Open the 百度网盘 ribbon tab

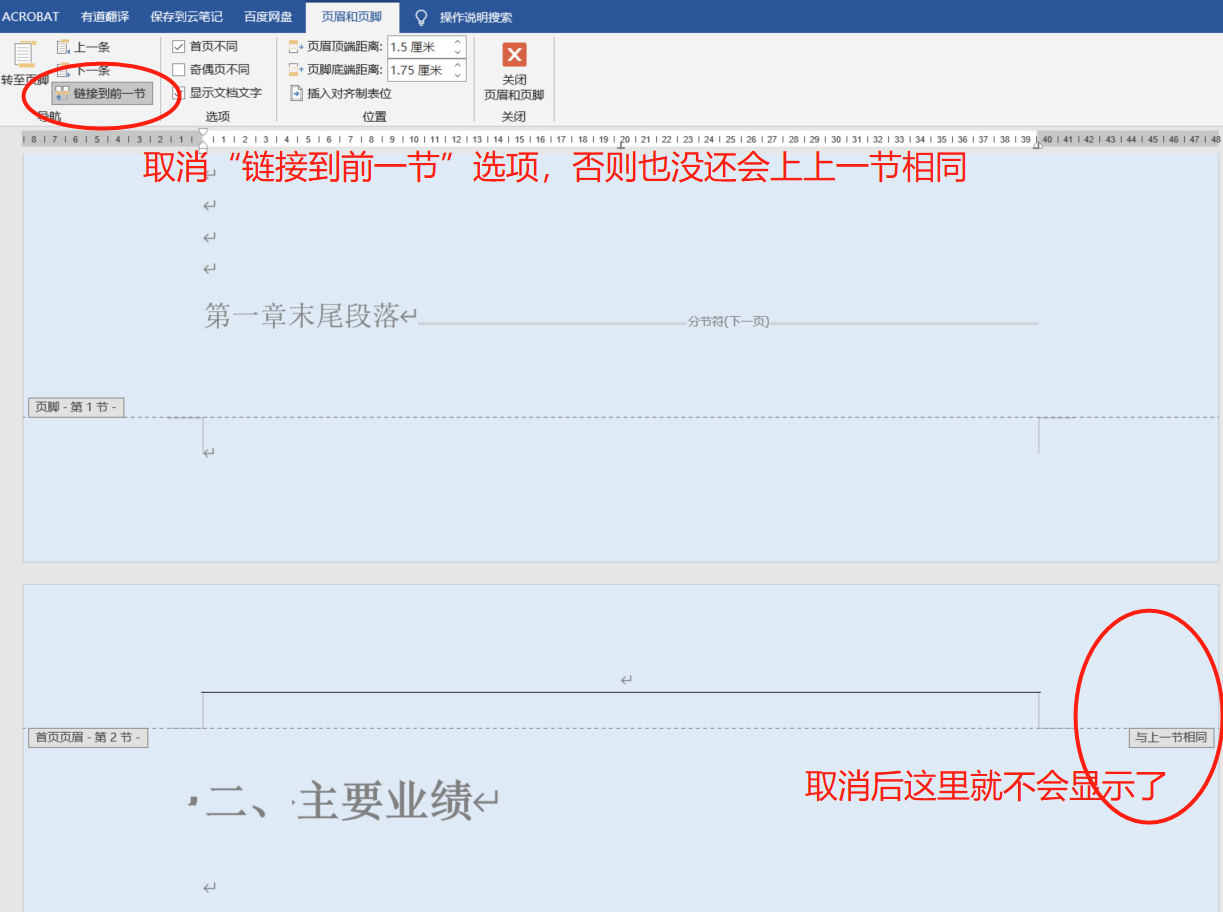coord(268,17)
